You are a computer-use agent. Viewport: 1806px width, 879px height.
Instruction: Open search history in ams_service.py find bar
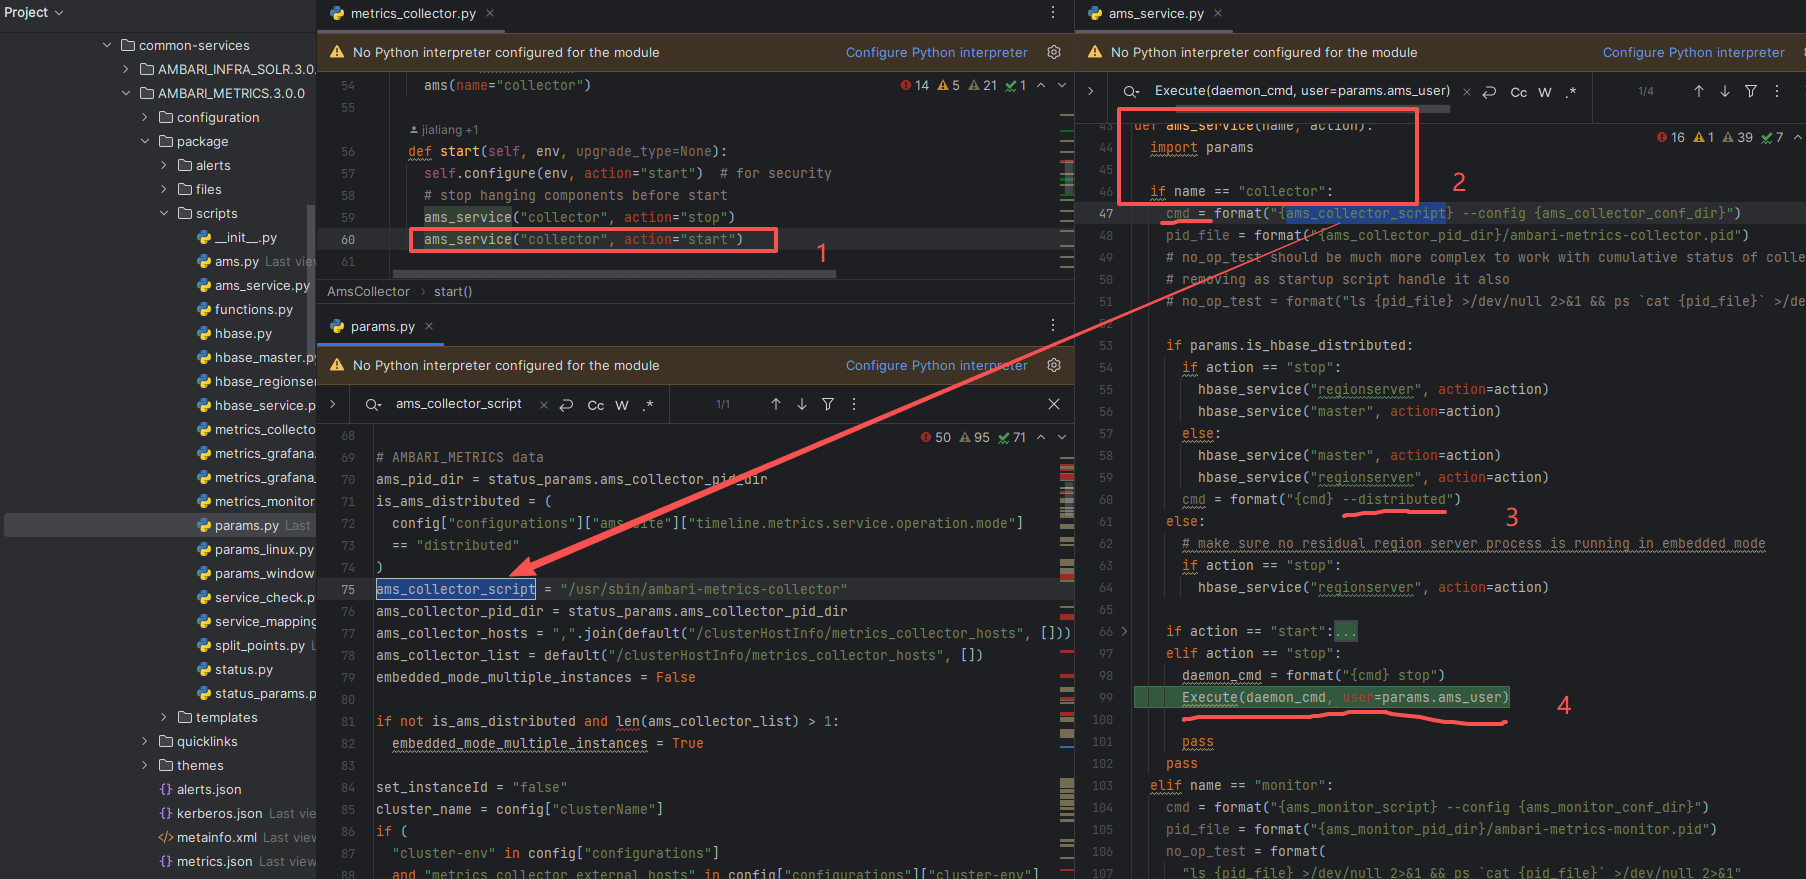pyautogui.click(x=1132, y=91)
